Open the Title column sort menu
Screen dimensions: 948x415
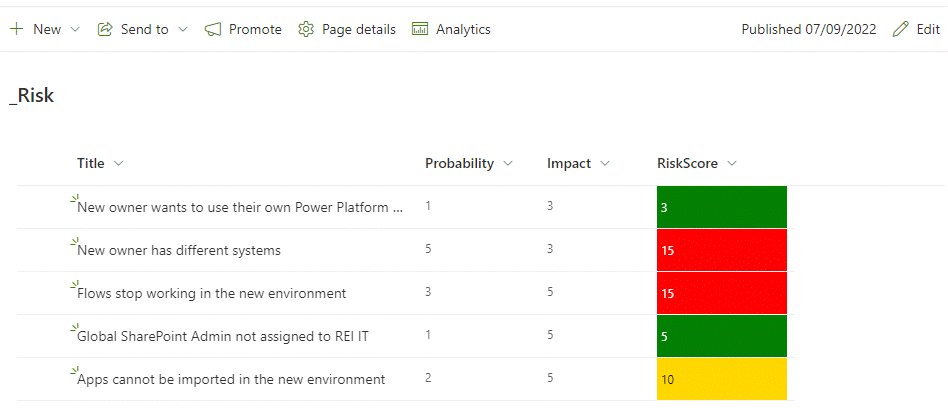pyautogui.click(x=119, y=163)
